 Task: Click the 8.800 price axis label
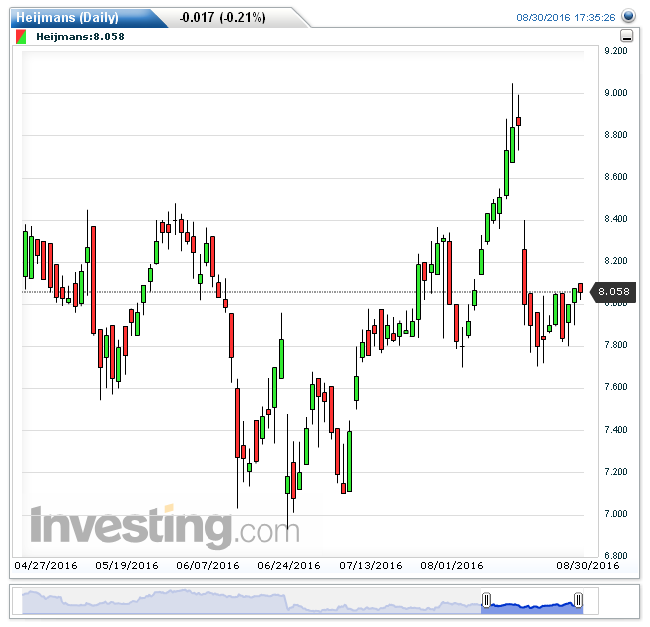click(x=616, y=135)
